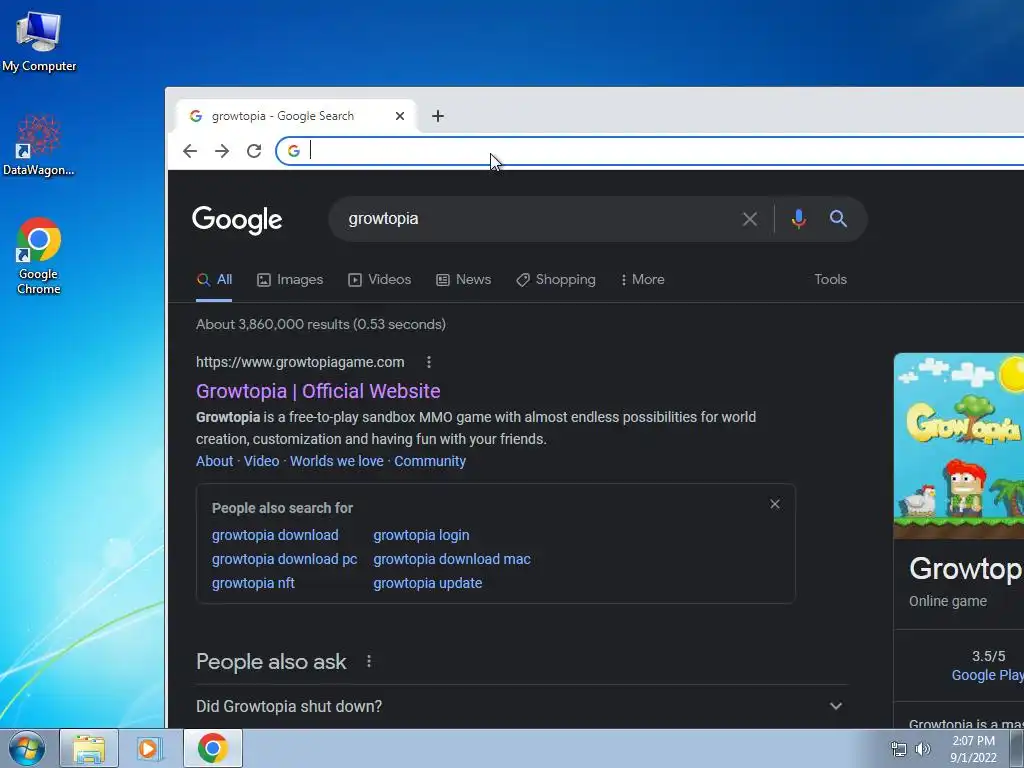Close the growtopia Google Search tab

(x=400, y=116)
